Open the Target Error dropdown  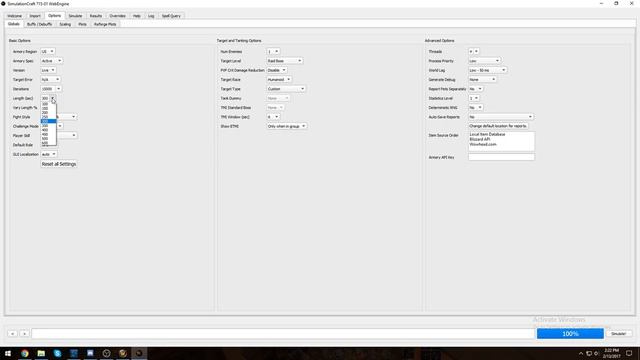[51, 80]
